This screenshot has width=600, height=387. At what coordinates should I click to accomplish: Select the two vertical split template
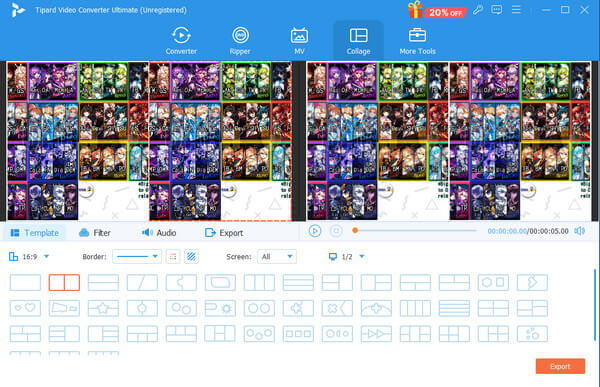point(64,282)
